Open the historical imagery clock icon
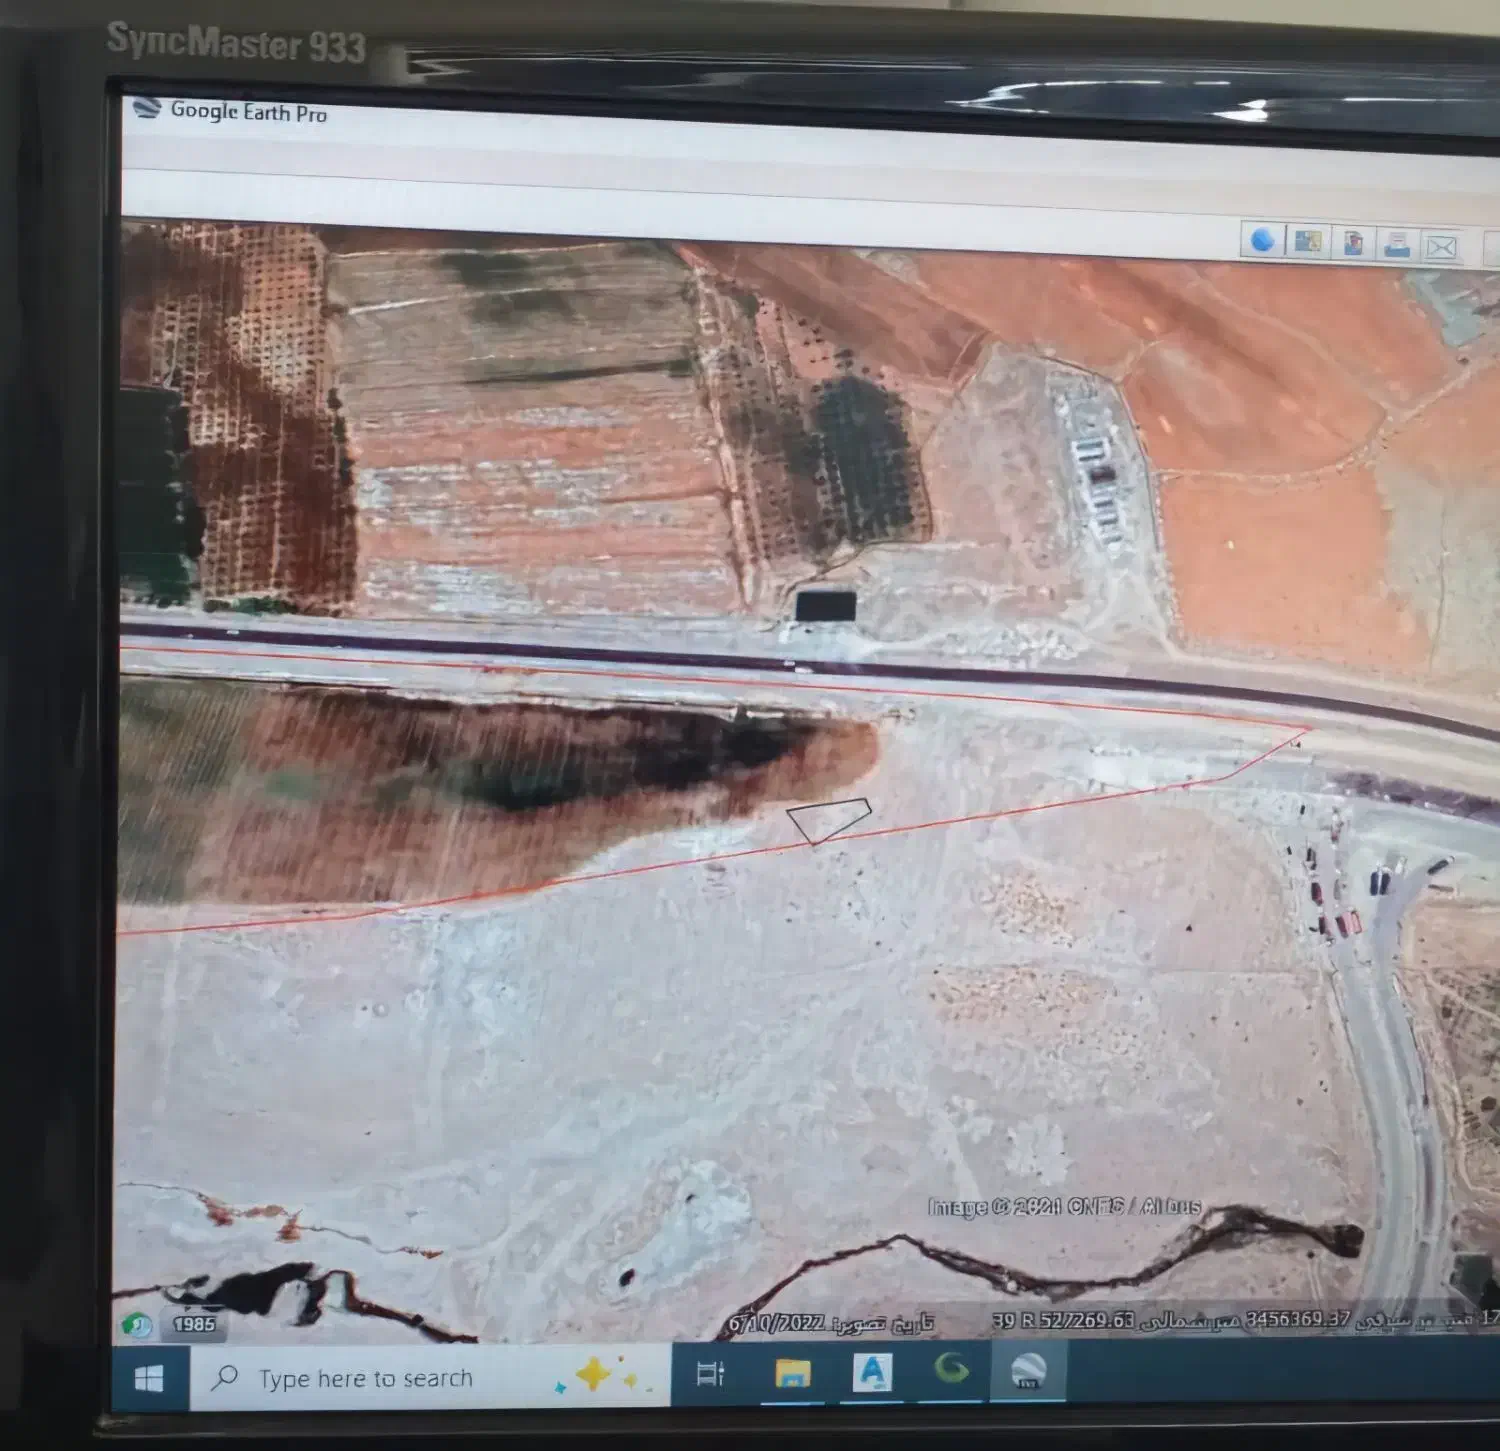The width and height of the screenshot is (1500, 1451). point(136,1325)
